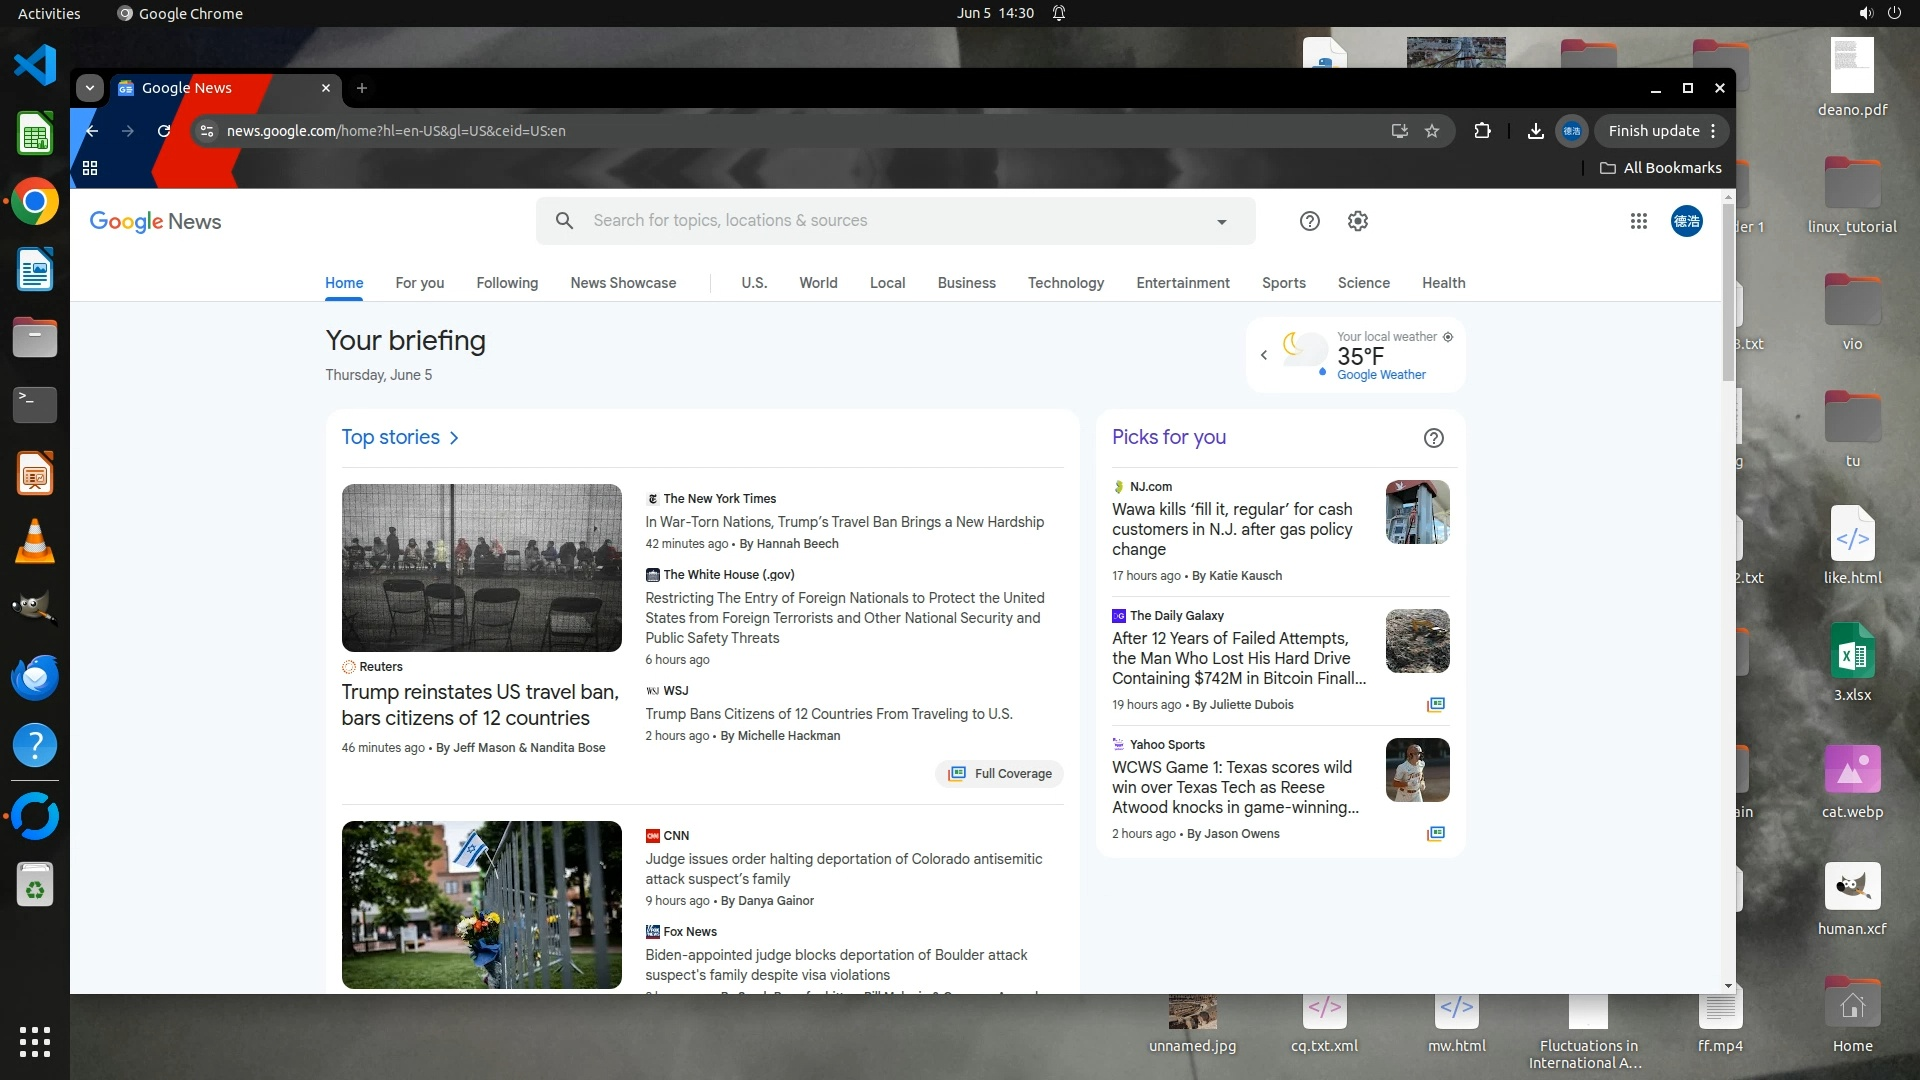The image size is (1920, 1080).
Task: Open Google News settings gear
Action: 1357,221
